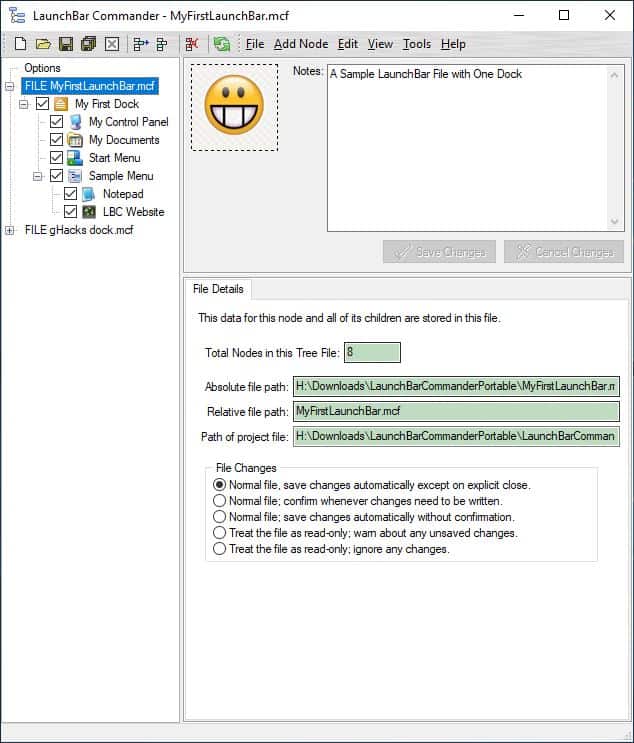The height and width of the screenshot is (743, 634).
Task: Uncheck the My First Dock checkbox
Action: click(43, 104)
